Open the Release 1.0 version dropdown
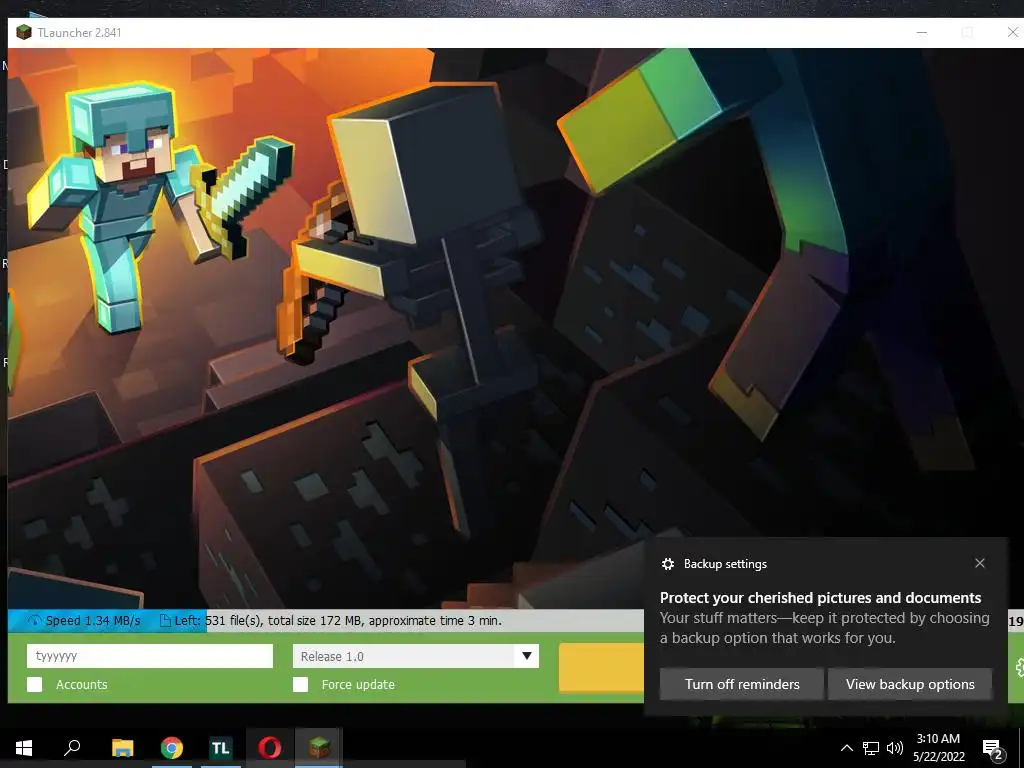The image size is (1024, 768). (416, 656)
